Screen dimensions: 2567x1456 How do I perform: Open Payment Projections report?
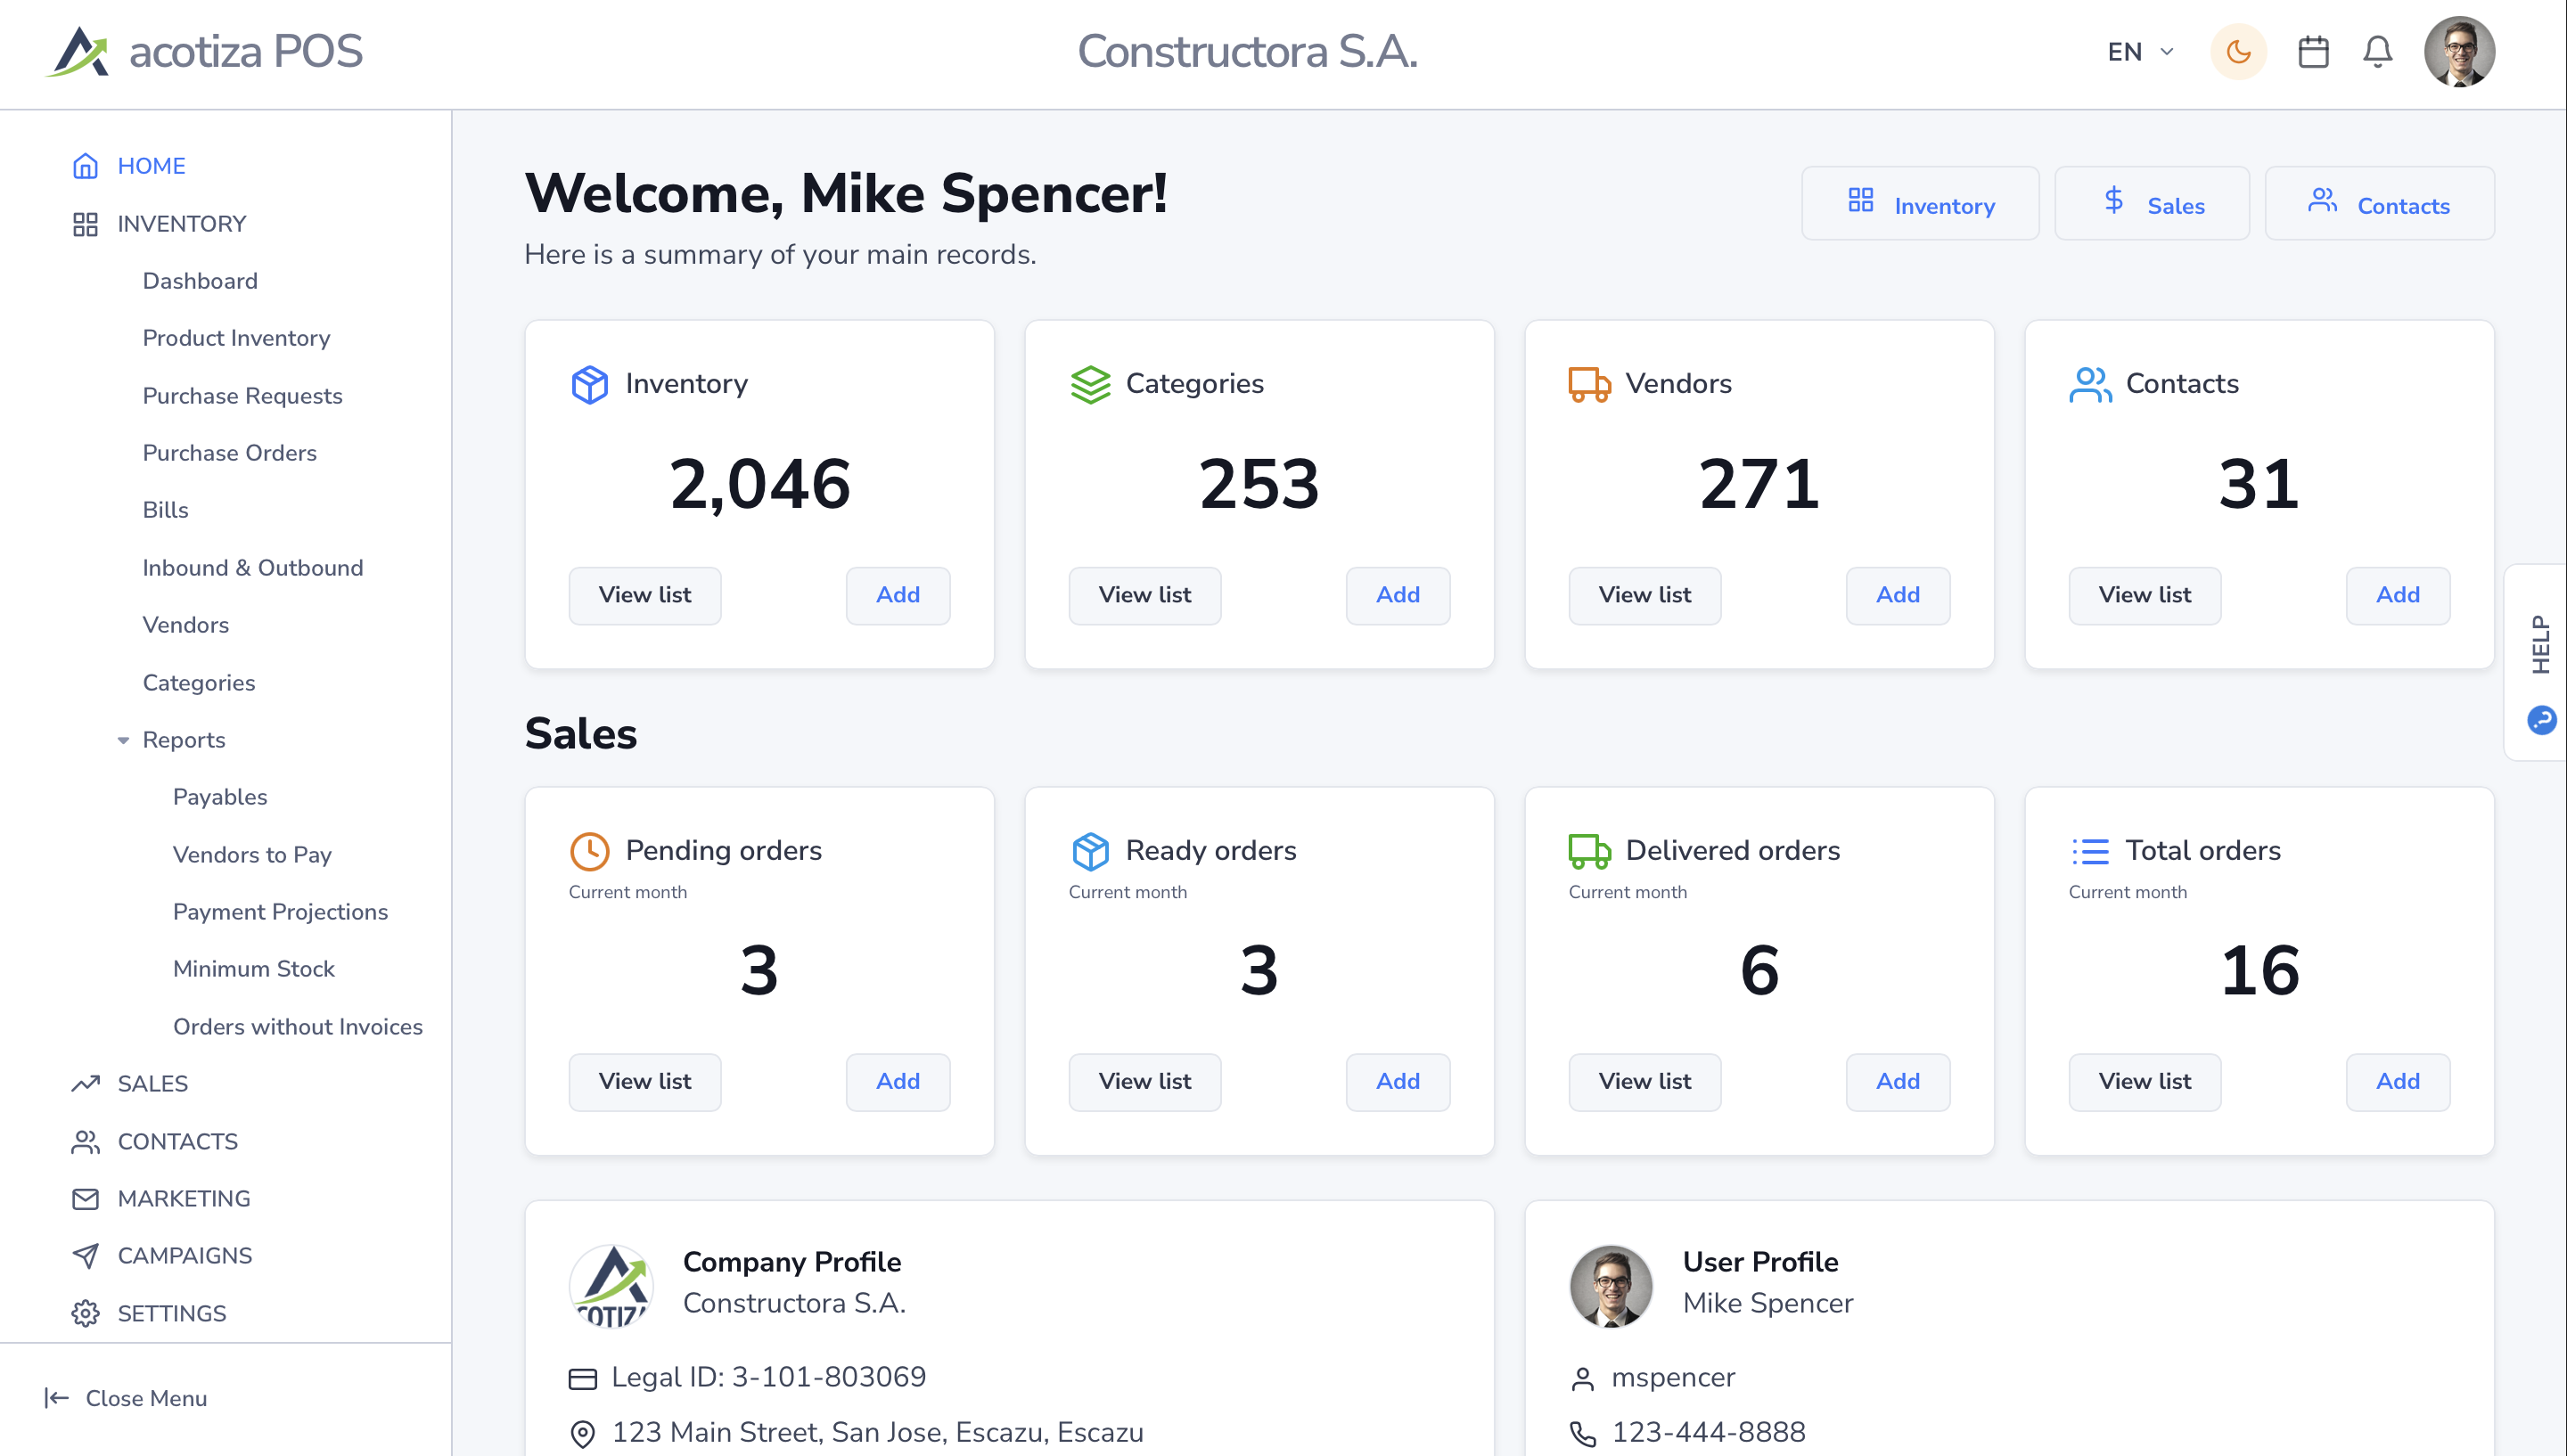[x=280, y=911]
